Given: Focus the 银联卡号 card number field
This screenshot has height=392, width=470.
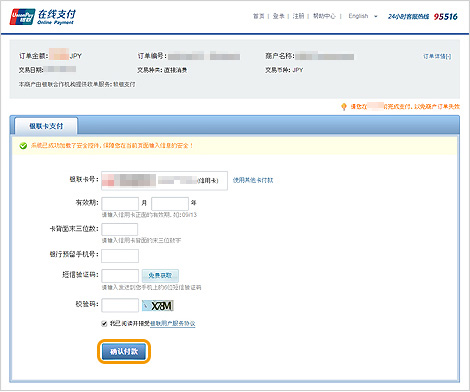Looking at the screenshot, I should click(x=164, y=180).
